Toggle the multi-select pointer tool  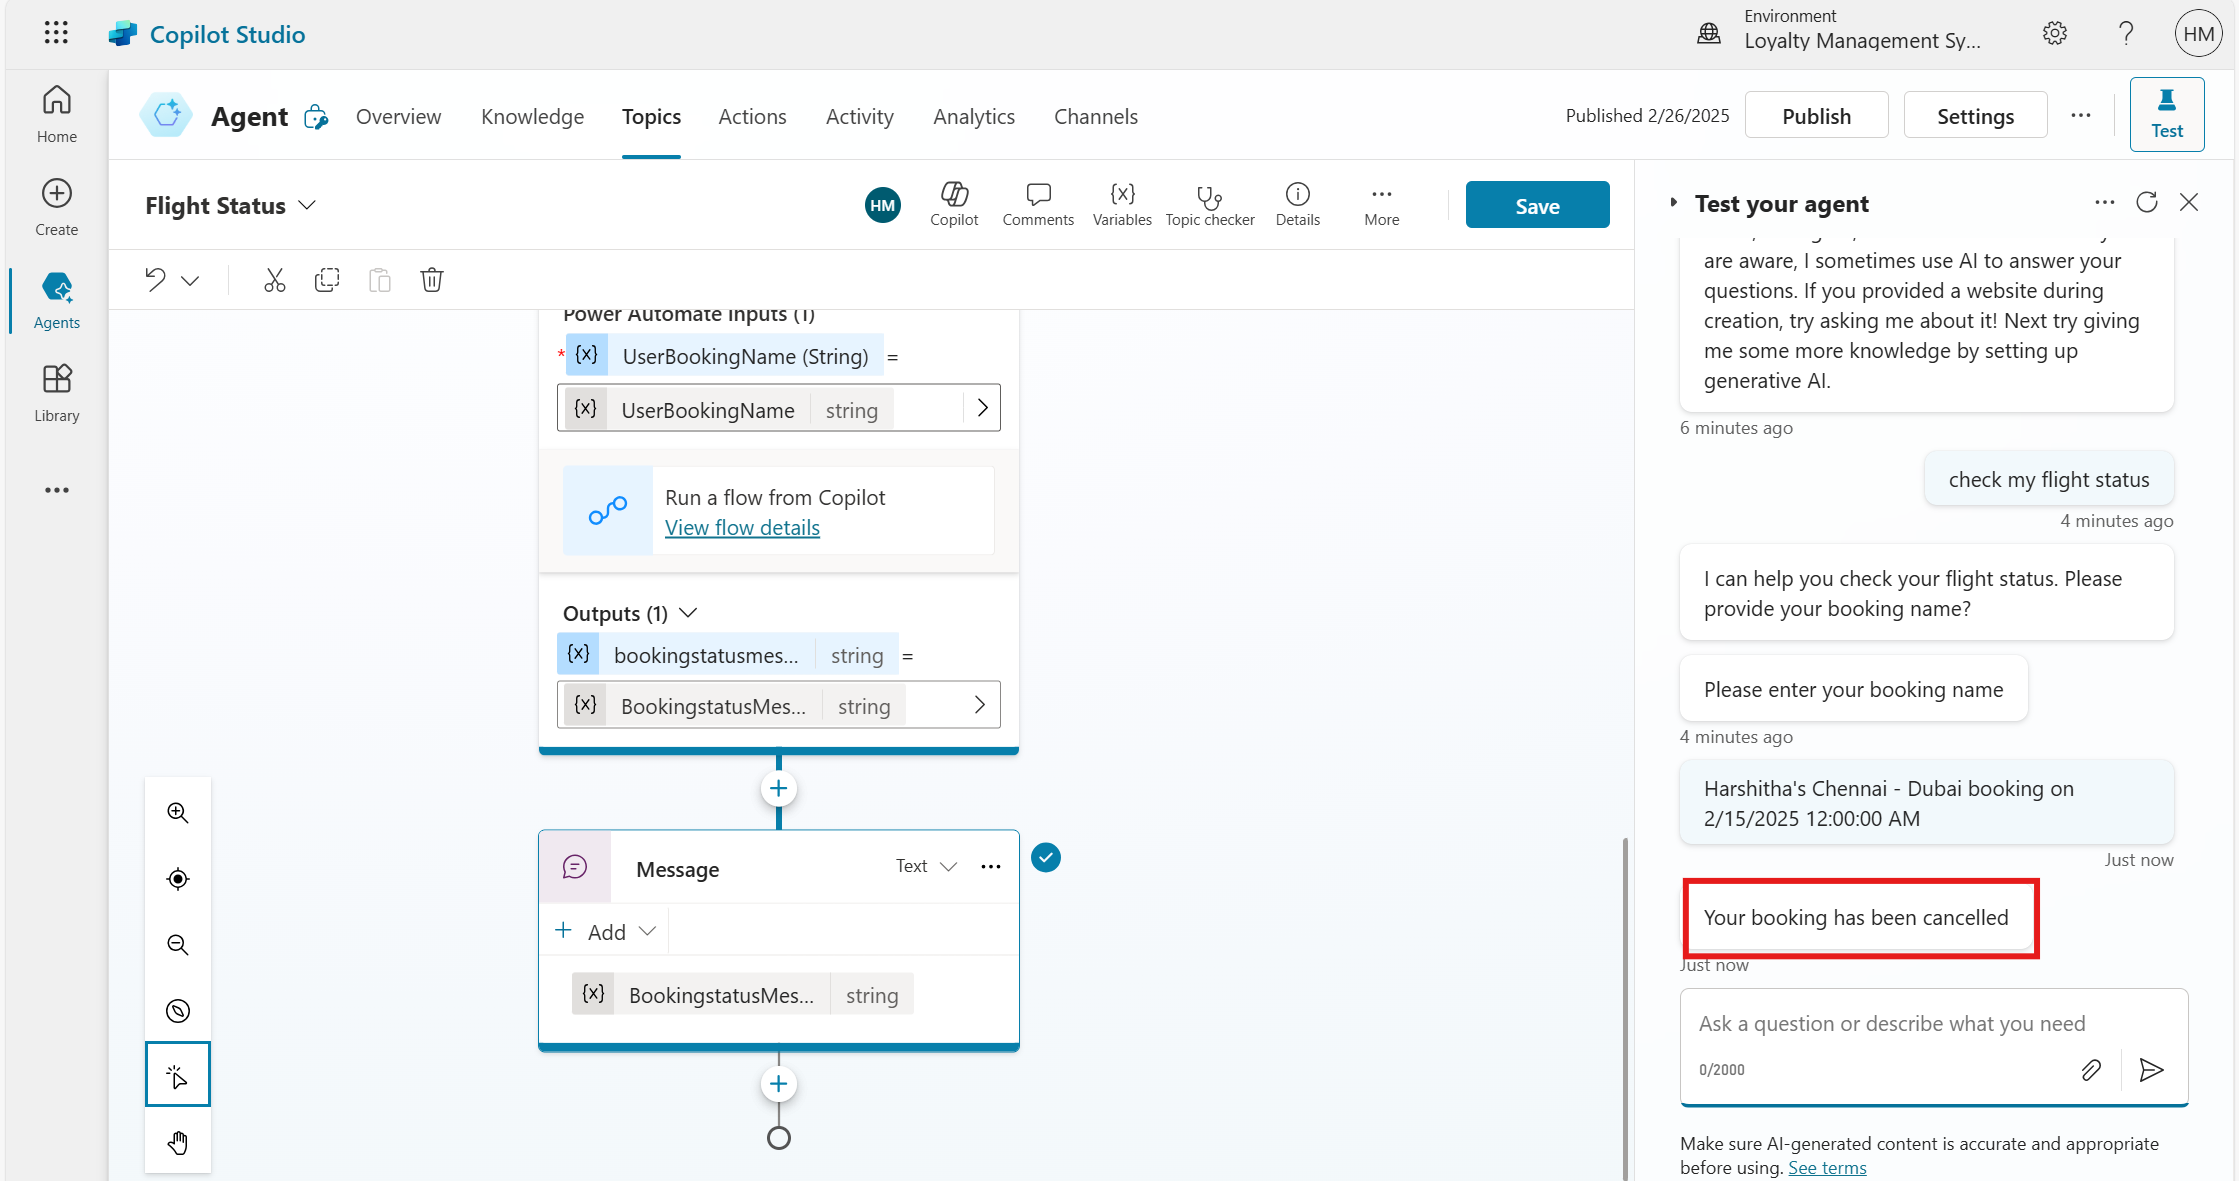[x=178, y=1076]
